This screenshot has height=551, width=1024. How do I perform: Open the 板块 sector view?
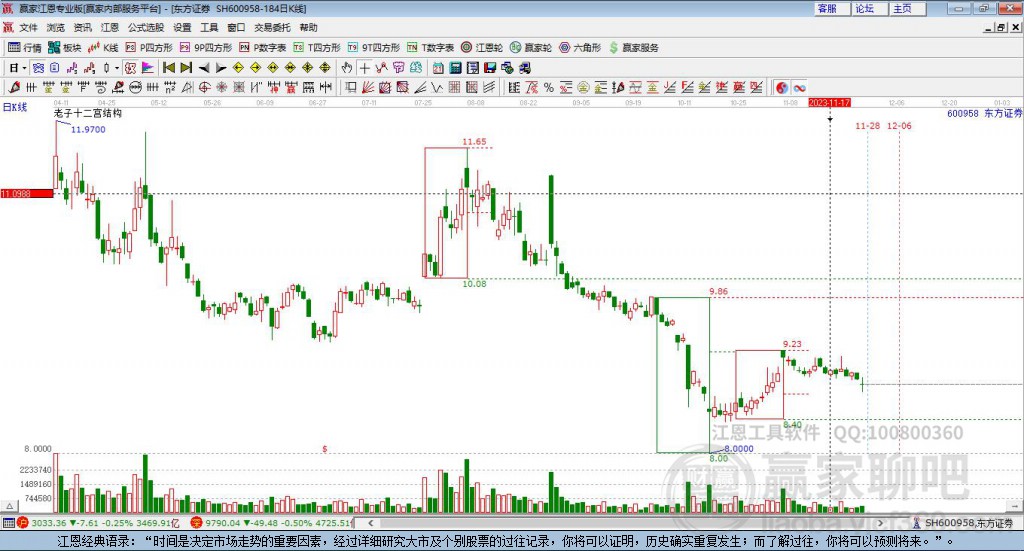65,48
